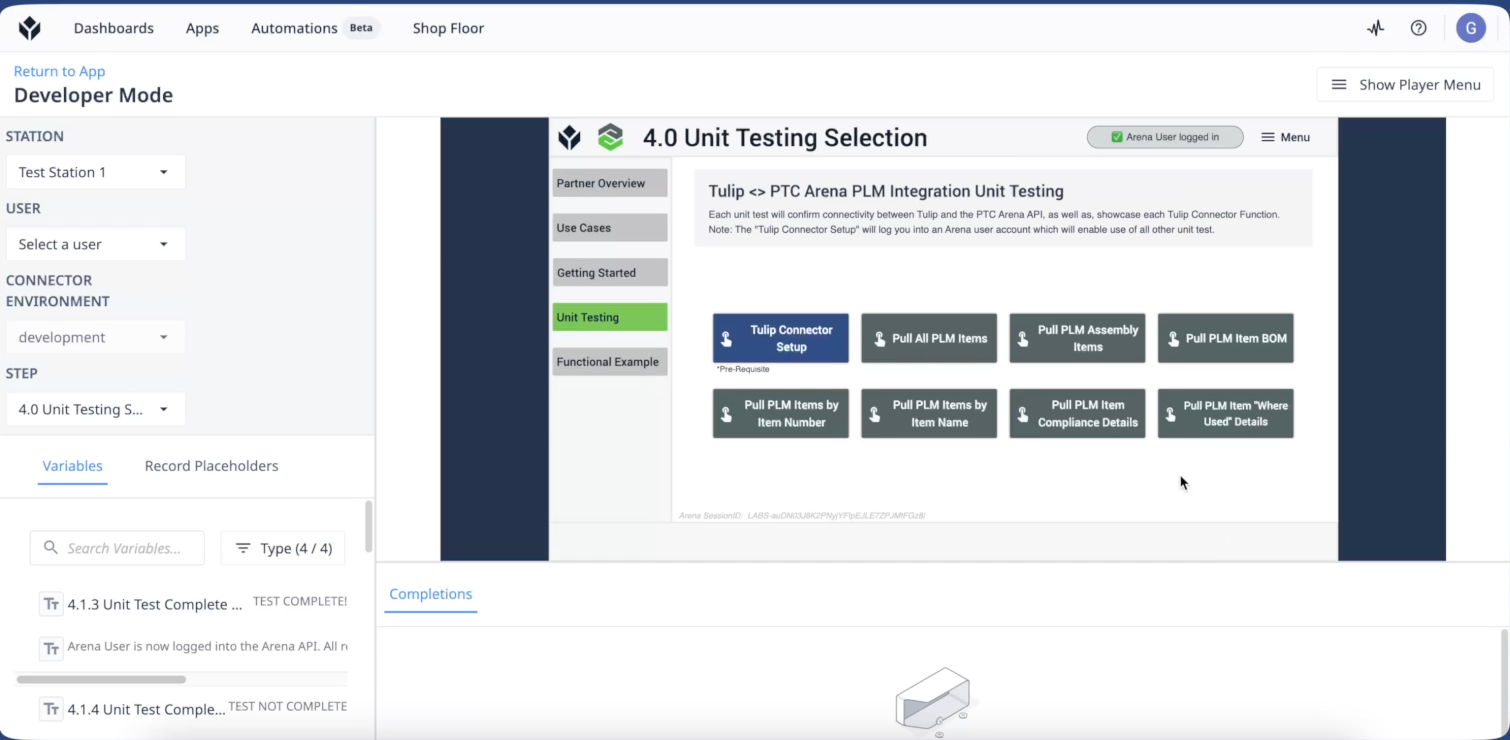
Task: Select the Tt icon beside the 4.1.4 variable
Action: coord(51,709)
